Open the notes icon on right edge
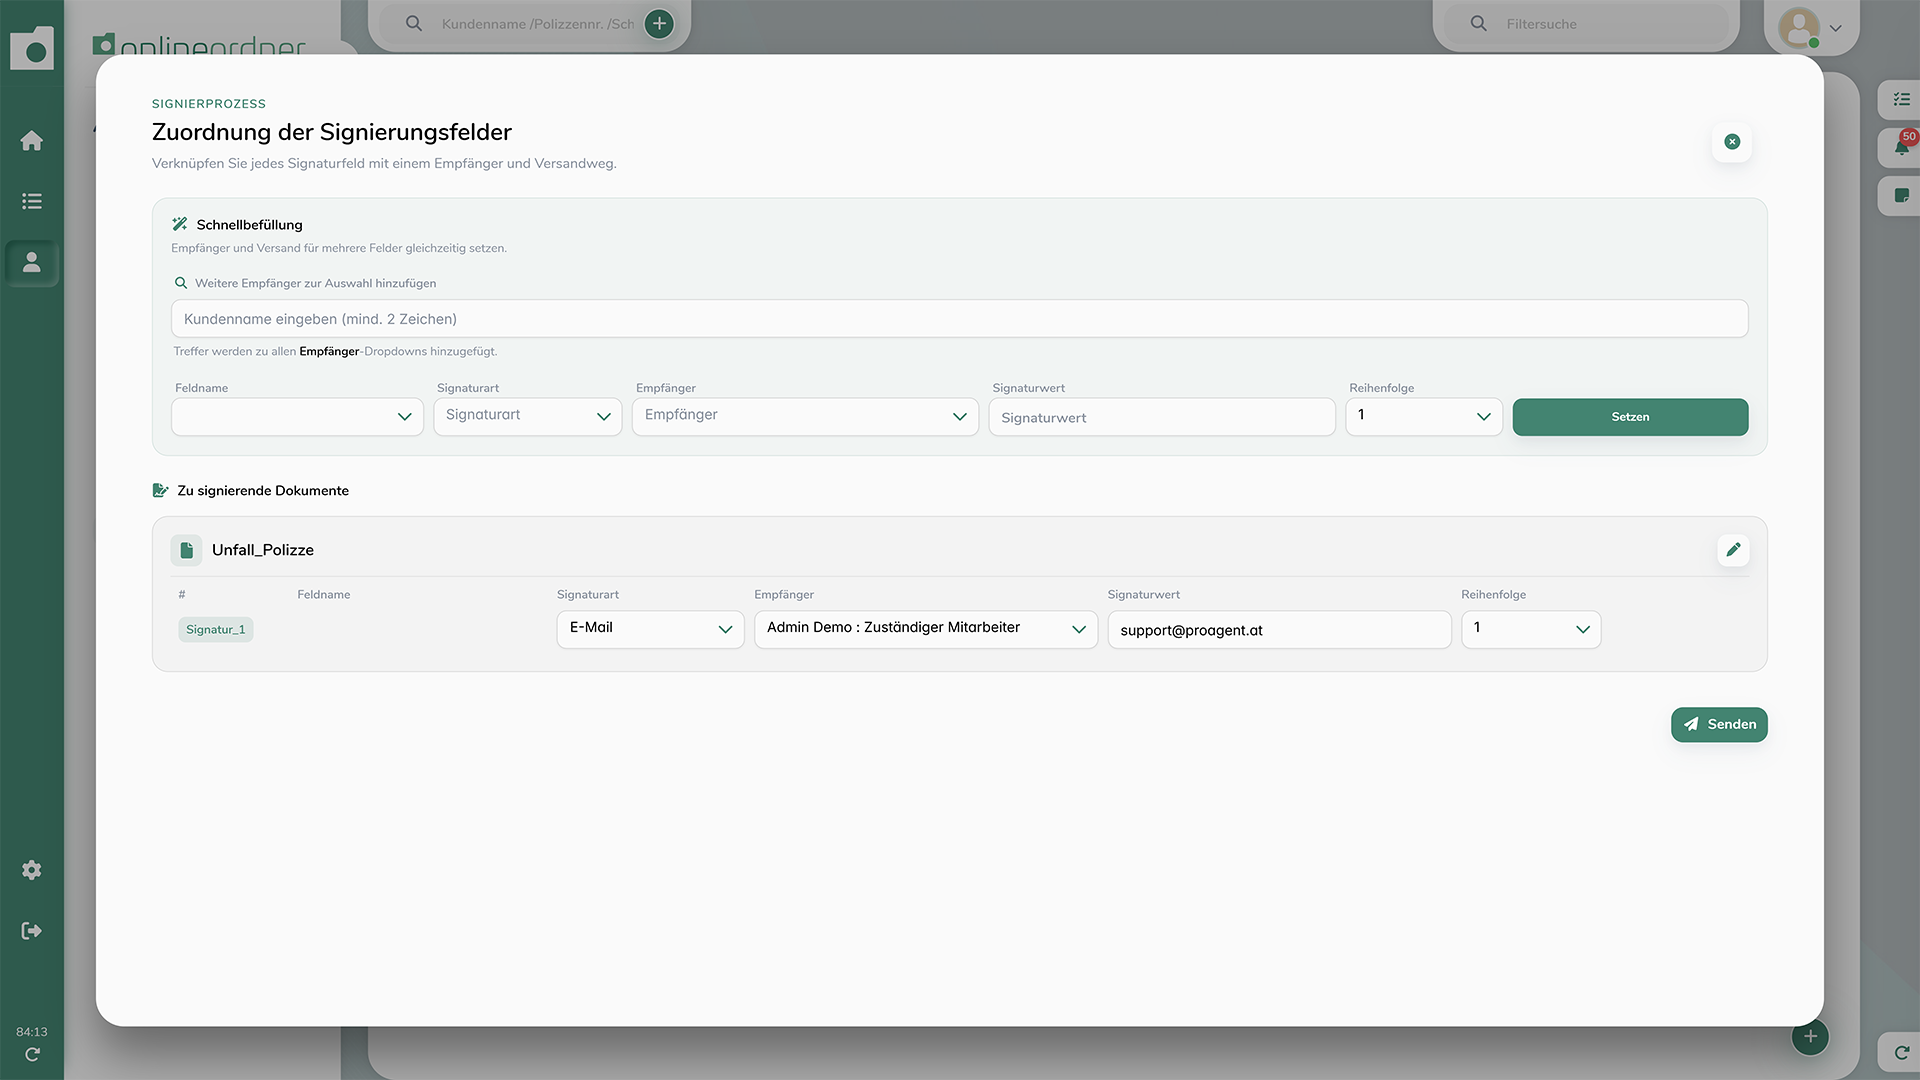The width and height of the screenshot is (1920, 1080). click(x=1901, y=195)
